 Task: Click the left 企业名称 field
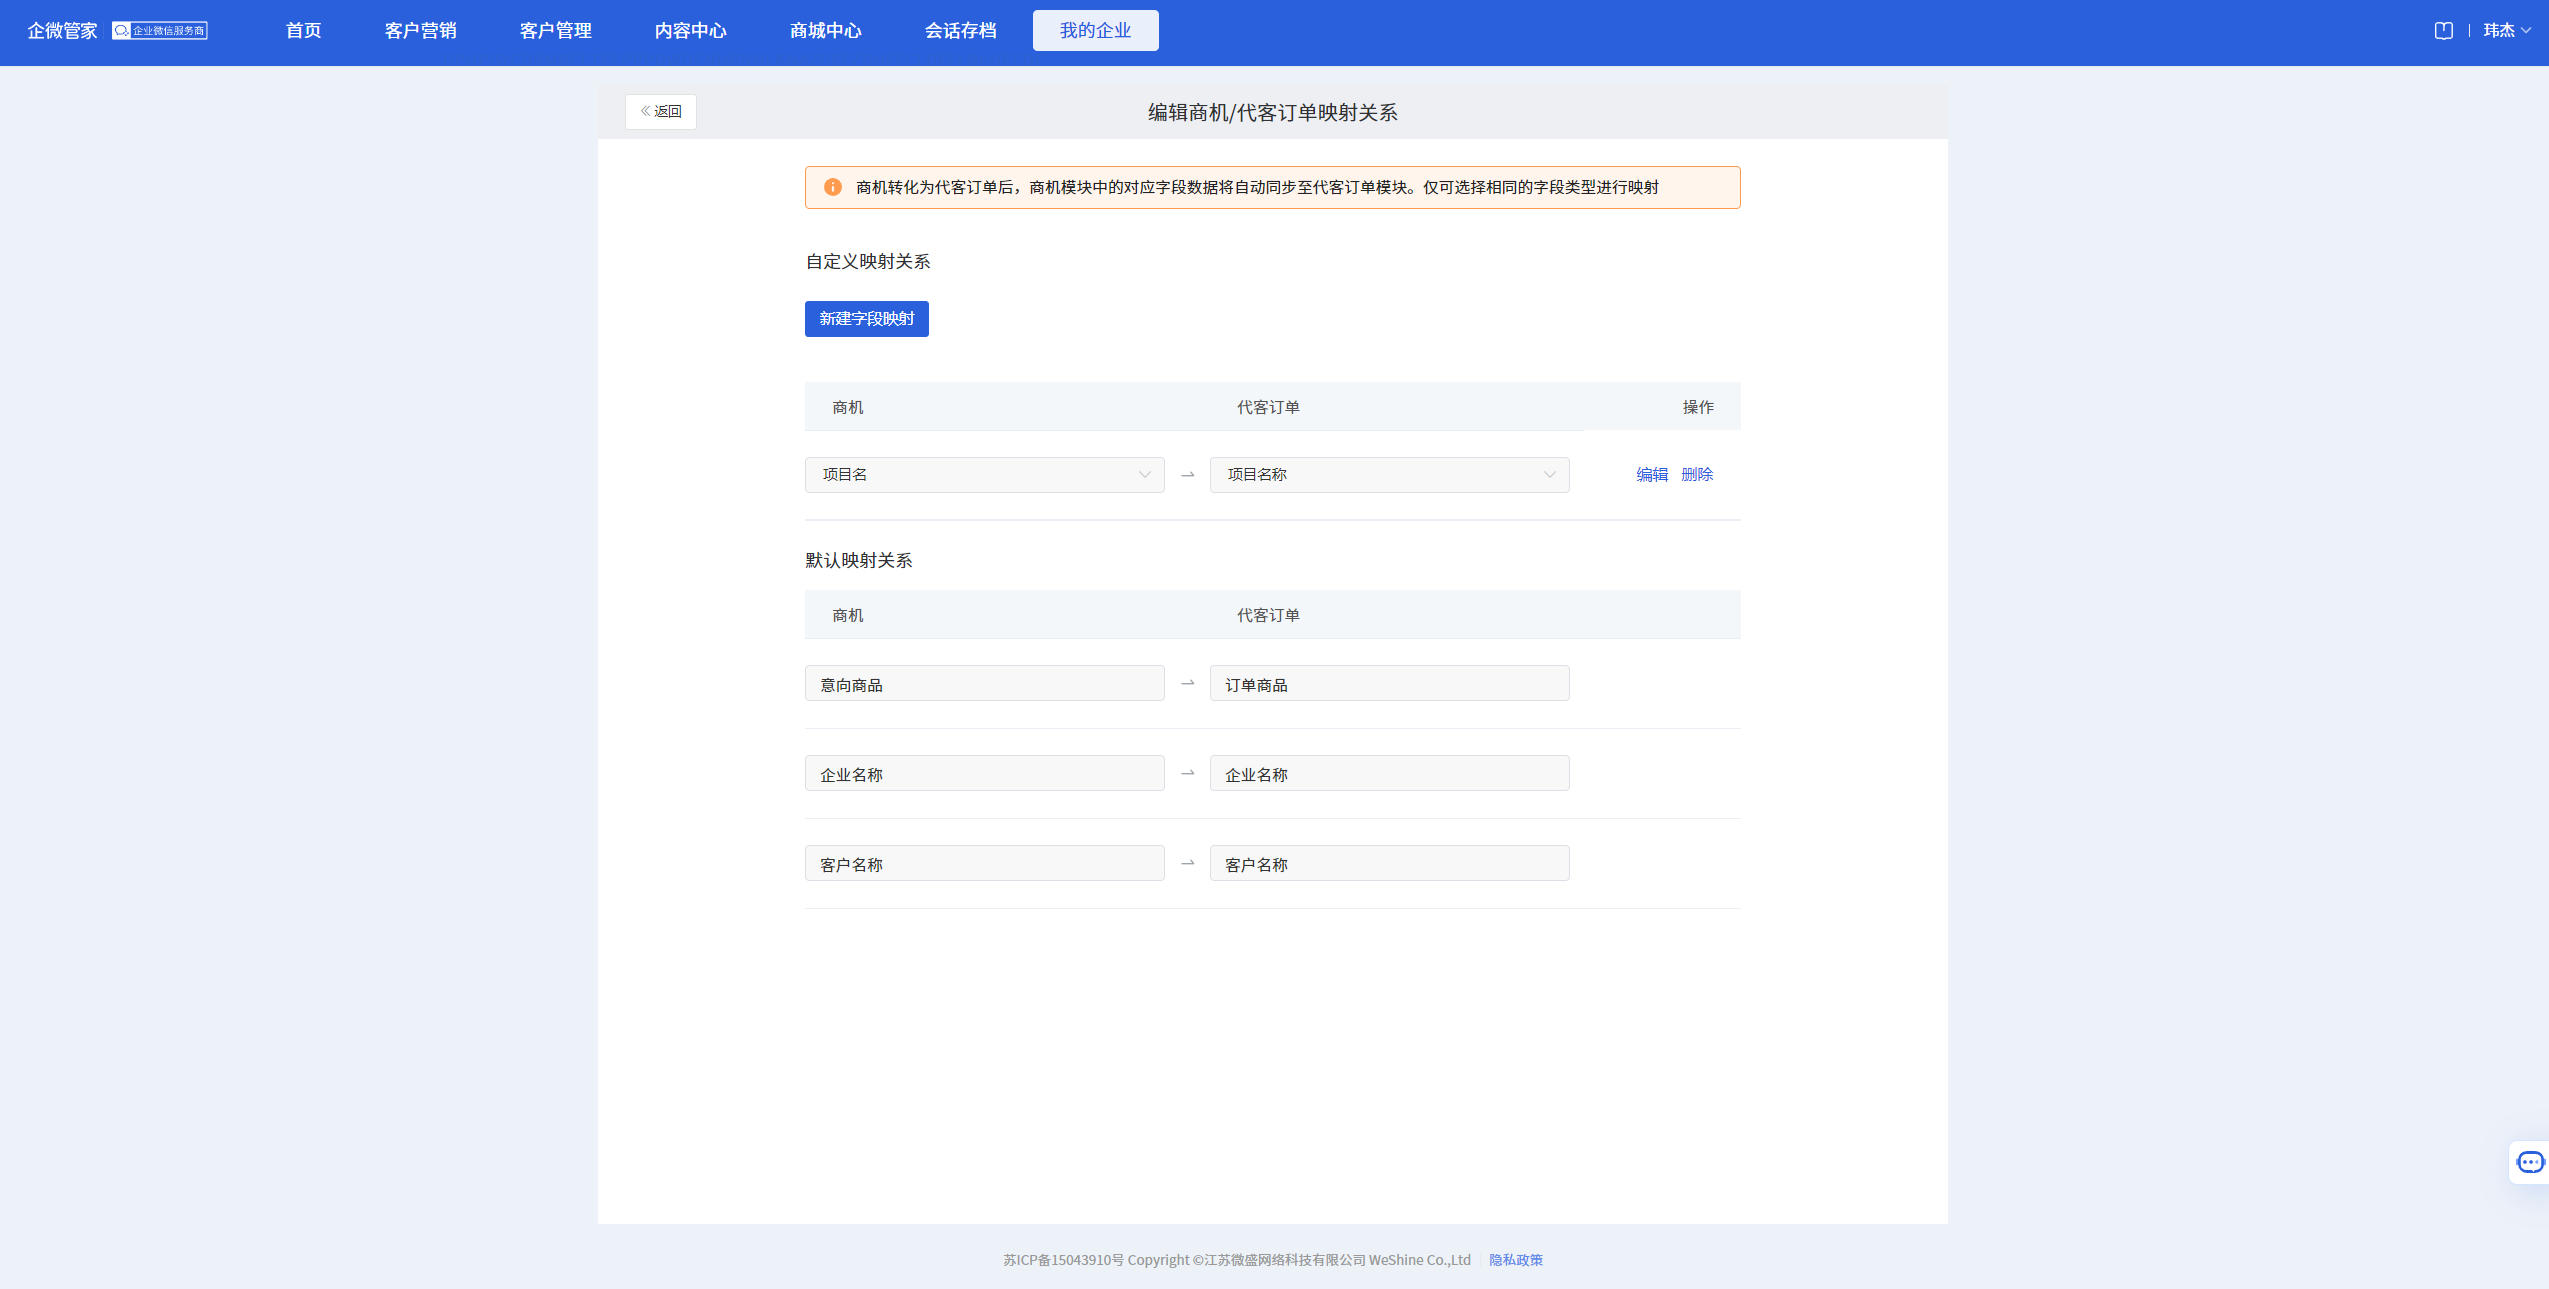(985, 774)
